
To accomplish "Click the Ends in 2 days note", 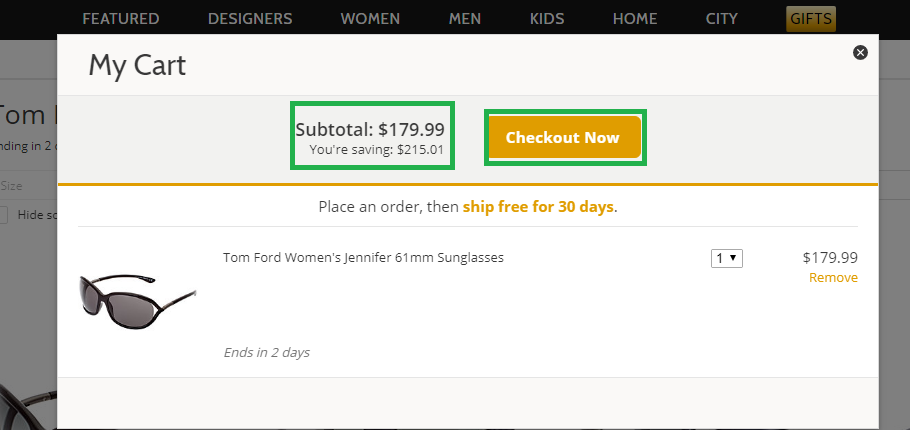I will [266, 352].
